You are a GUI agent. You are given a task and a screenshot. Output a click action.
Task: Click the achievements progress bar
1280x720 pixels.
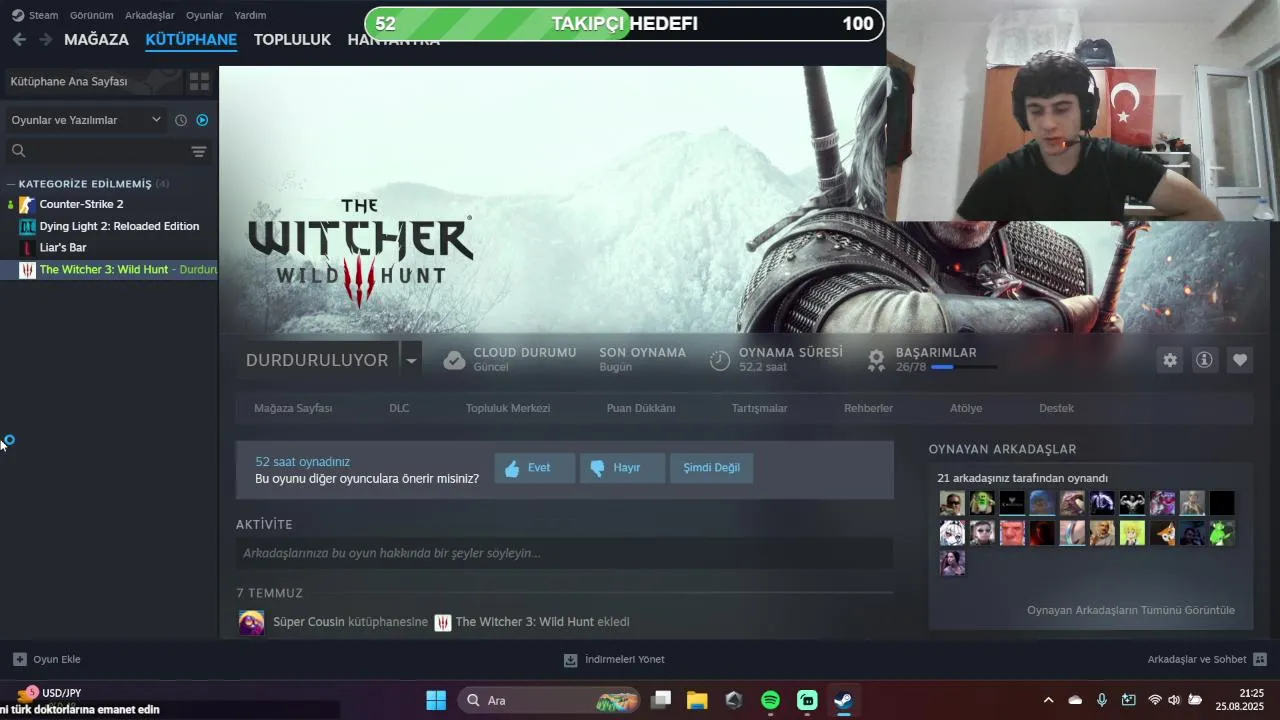[964, 367]
